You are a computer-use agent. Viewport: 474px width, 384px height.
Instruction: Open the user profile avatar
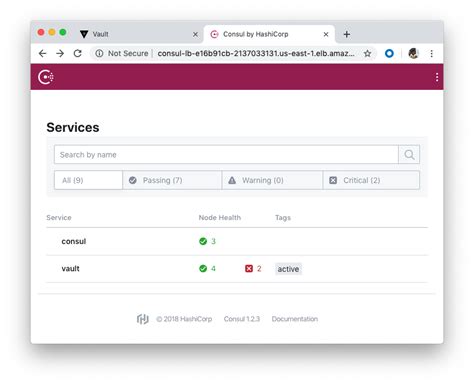point(413,53)
